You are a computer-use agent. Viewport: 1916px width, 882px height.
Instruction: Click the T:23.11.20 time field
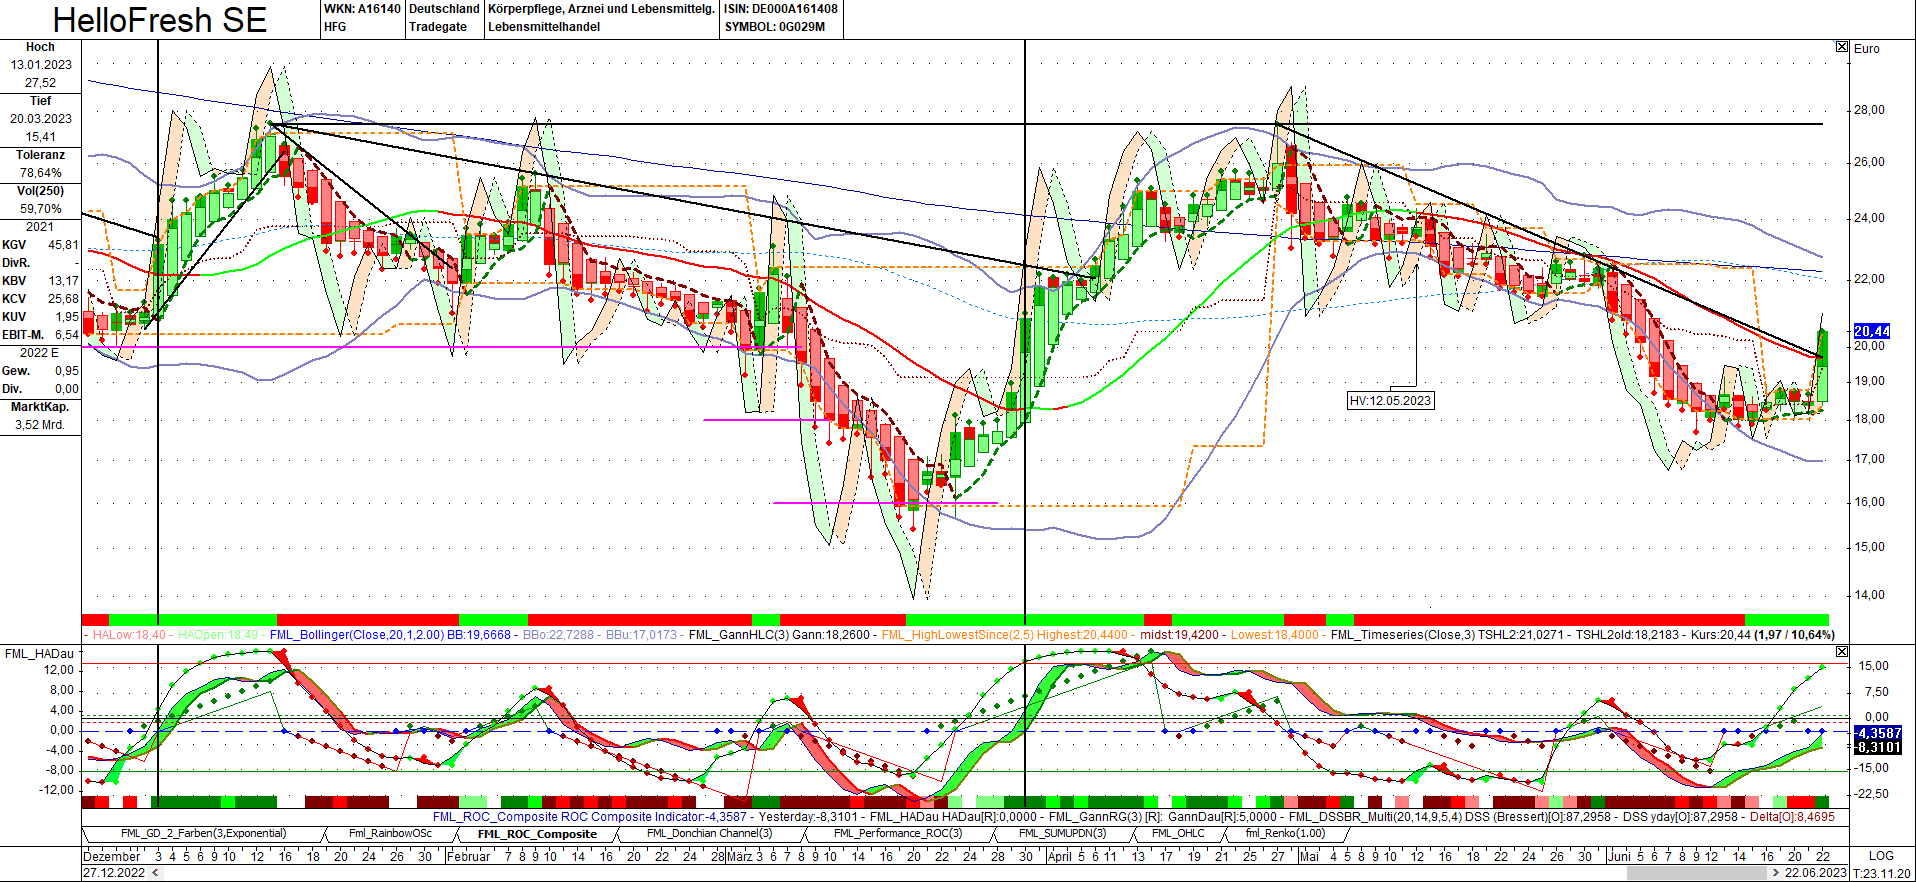coord(1882,873)
